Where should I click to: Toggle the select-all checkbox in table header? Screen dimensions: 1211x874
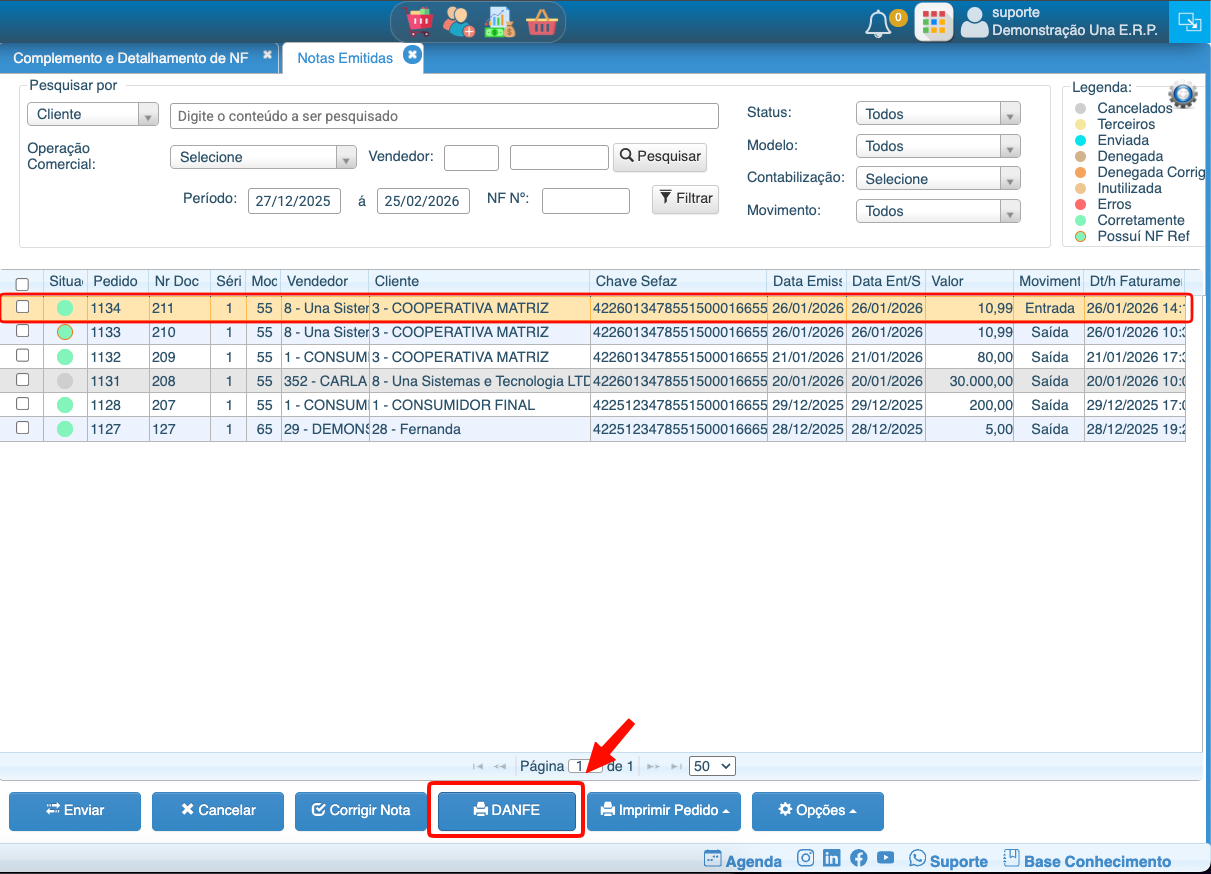[23, 284]
